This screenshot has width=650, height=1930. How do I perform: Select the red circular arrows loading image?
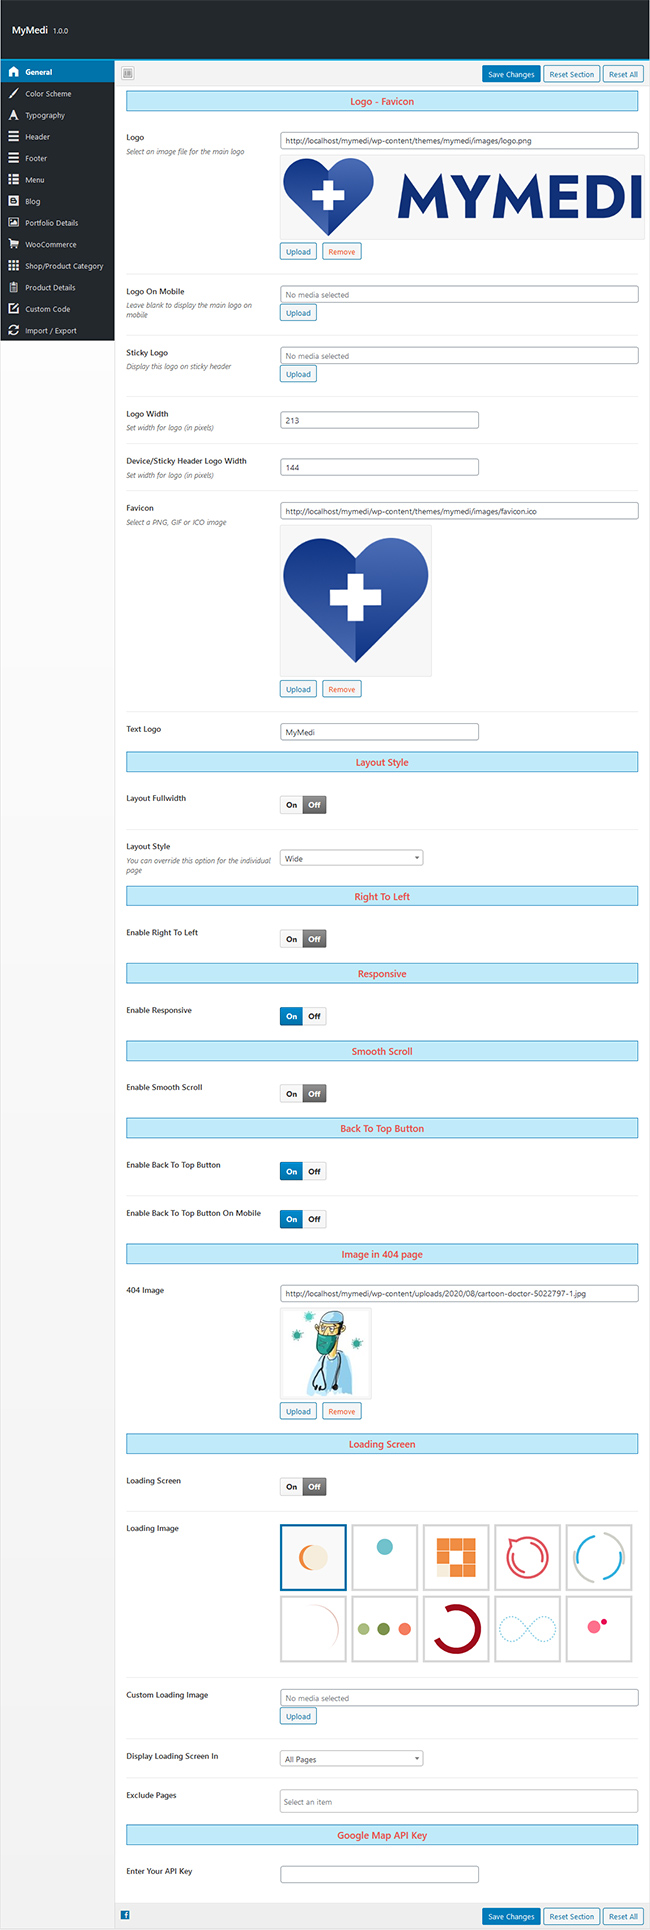point(527,1557)
